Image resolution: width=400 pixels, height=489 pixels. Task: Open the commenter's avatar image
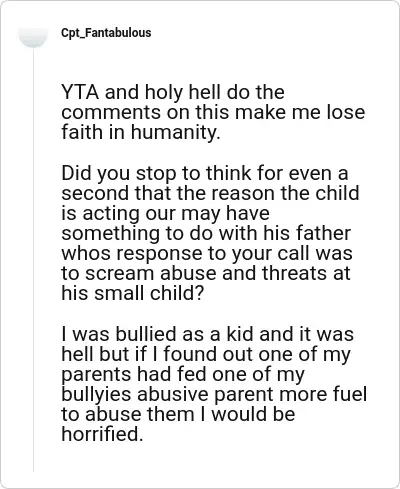(33, 37)
